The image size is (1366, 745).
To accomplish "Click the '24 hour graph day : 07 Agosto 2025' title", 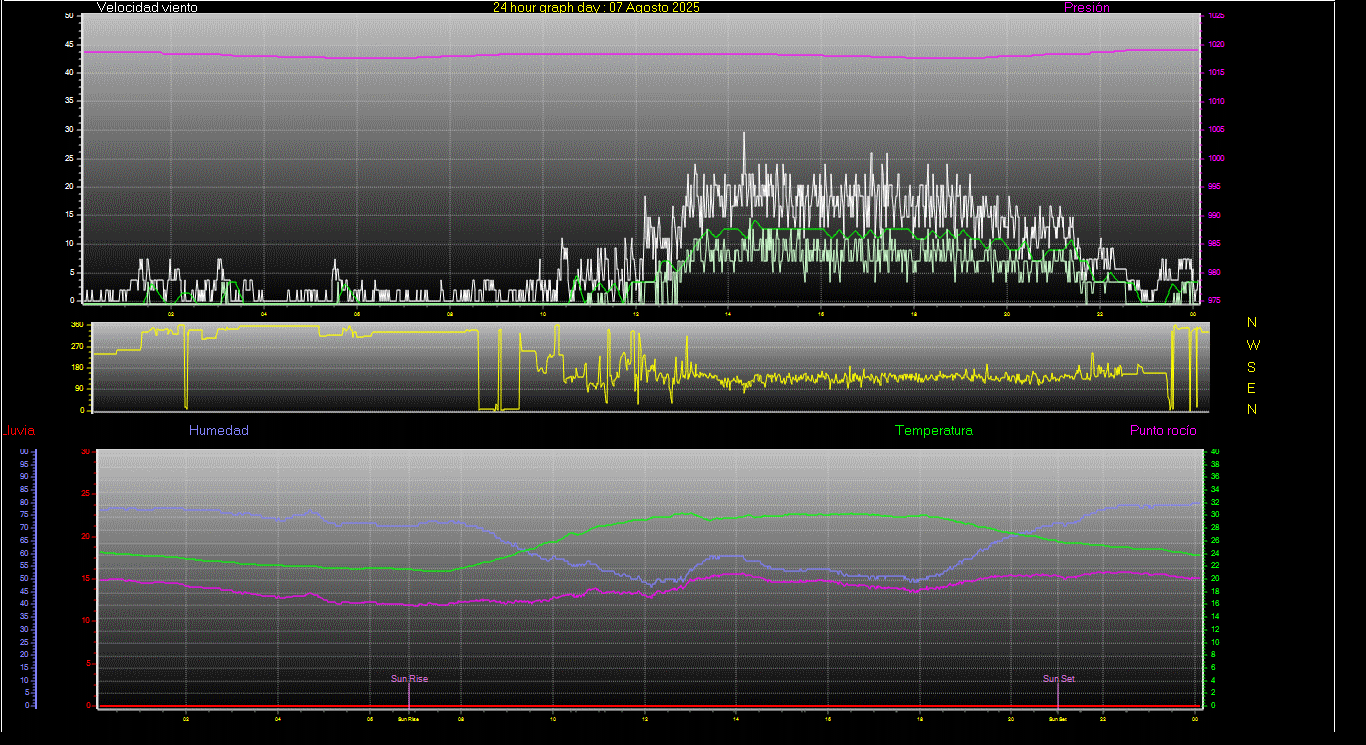I will (x=596, y=7).
